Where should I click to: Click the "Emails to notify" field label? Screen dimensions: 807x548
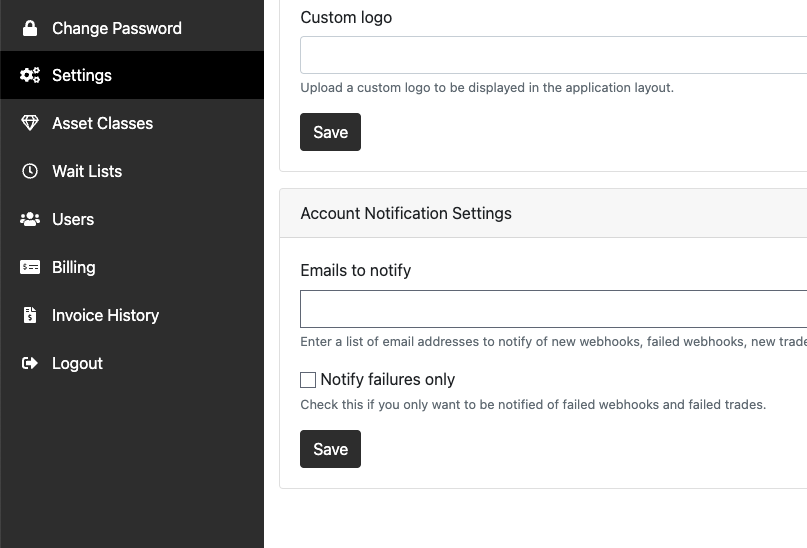point(355,271)
